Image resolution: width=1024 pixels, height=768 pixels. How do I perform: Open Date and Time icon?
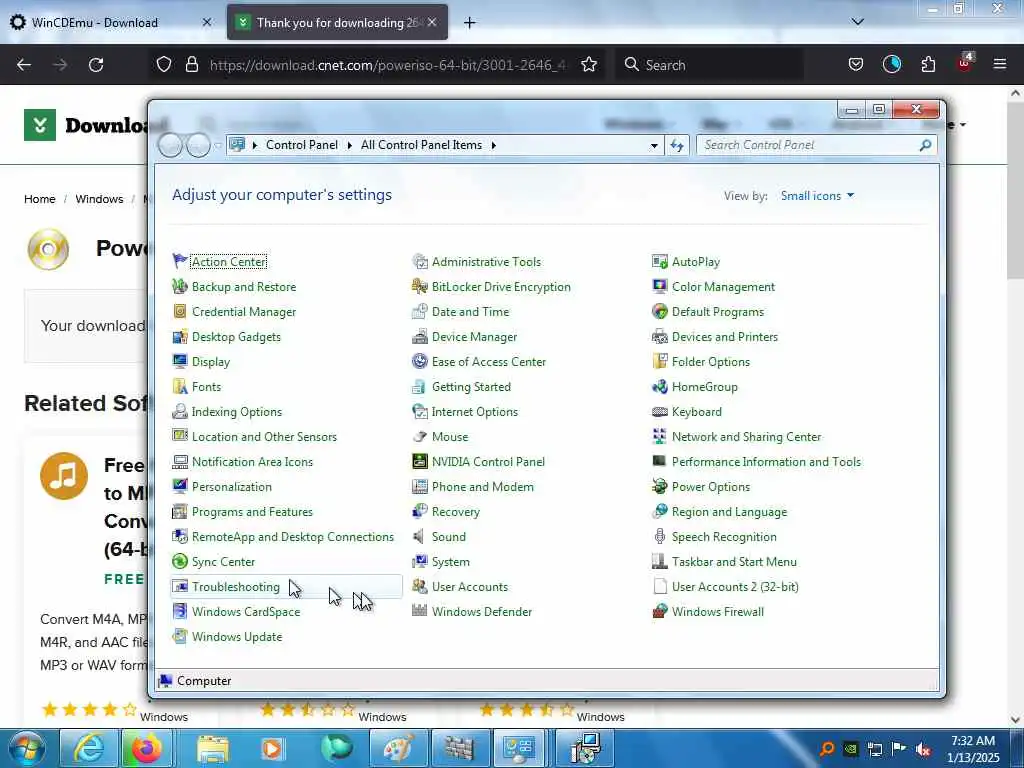(x=420, y=312)
